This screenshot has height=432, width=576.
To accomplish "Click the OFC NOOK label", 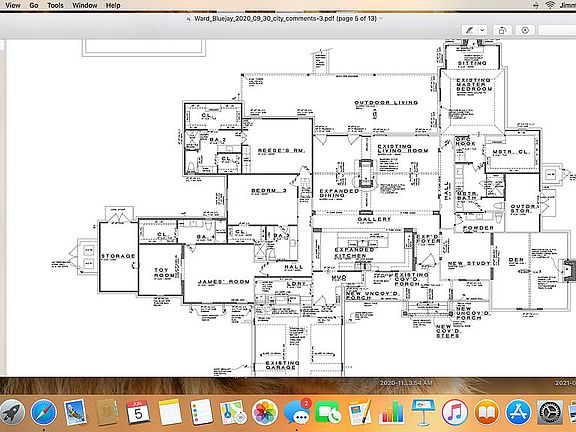I will tap(465, 141).
